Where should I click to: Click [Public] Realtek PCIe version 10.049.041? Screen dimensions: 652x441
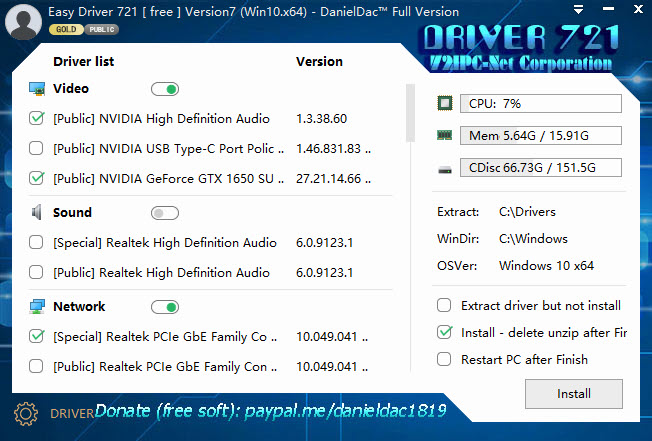(332, 367)
